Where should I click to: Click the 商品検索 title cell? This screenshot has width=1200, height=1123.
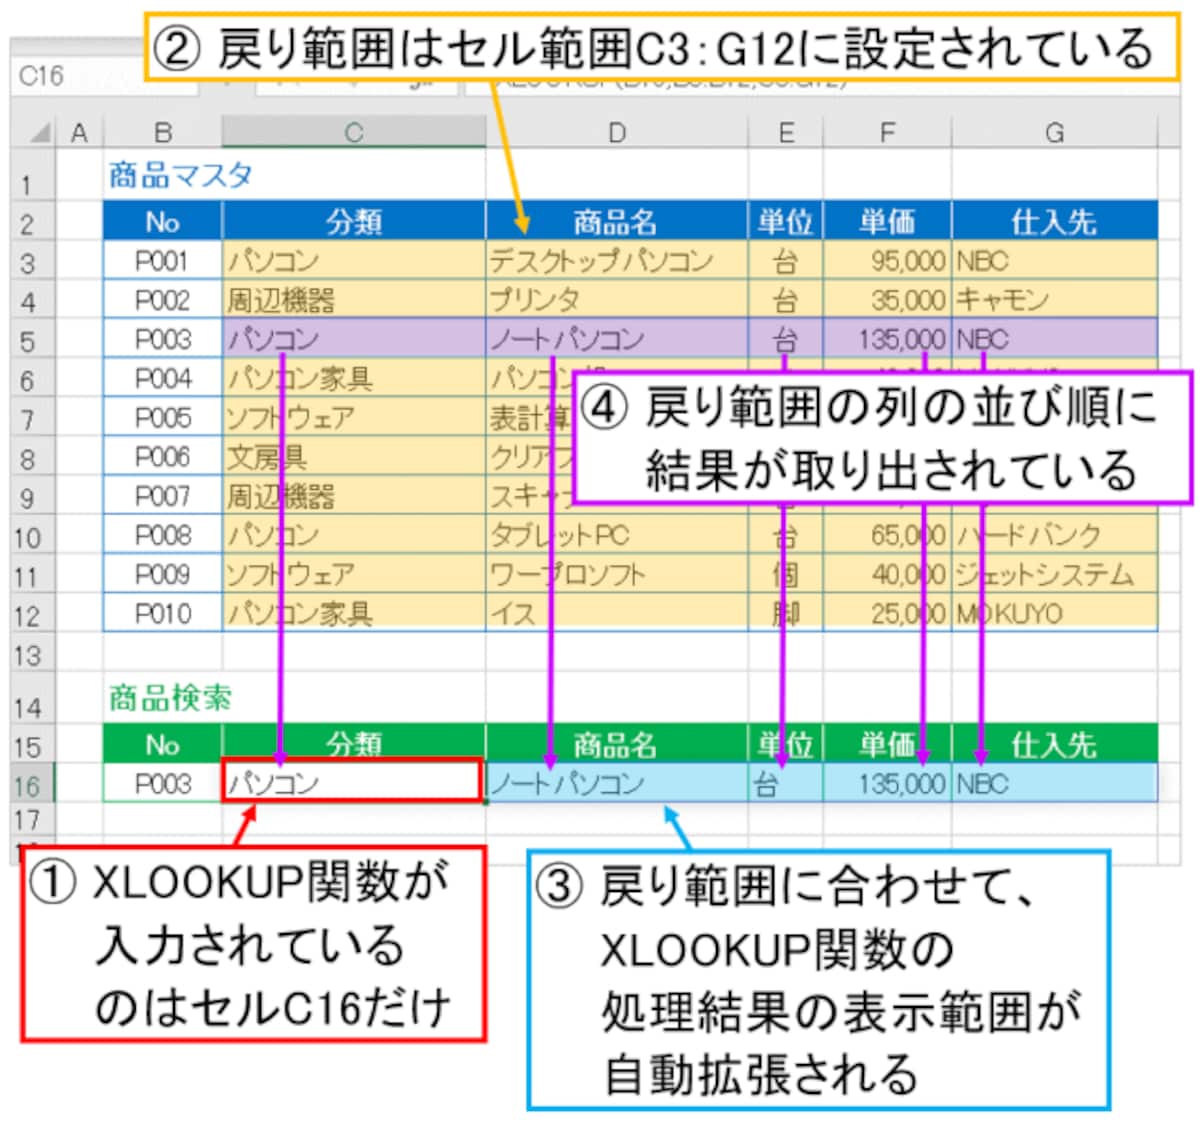(x=170, y=698)
